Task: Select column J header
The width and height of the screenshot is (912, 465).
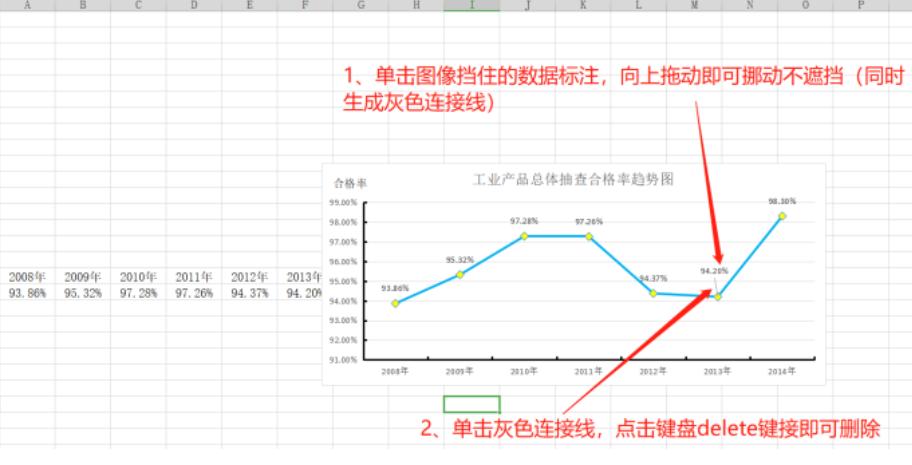Action: (x=528, y=5)
